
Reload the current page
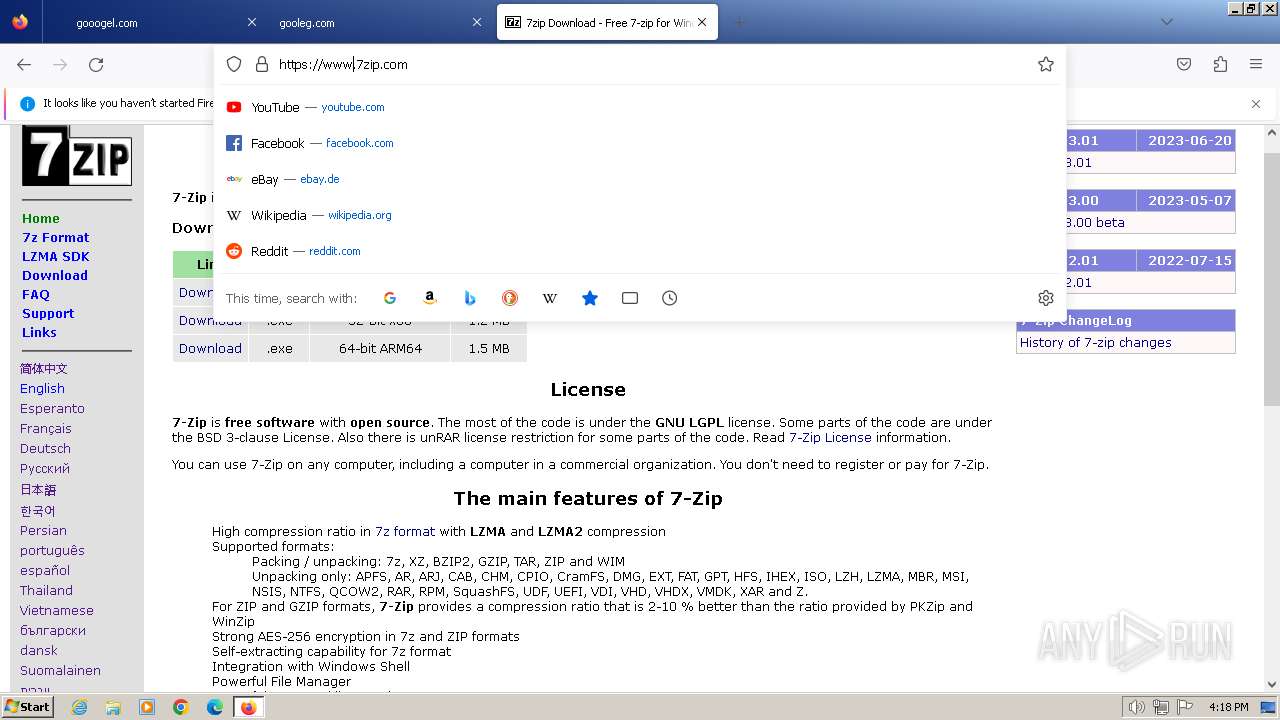[96, 64]
